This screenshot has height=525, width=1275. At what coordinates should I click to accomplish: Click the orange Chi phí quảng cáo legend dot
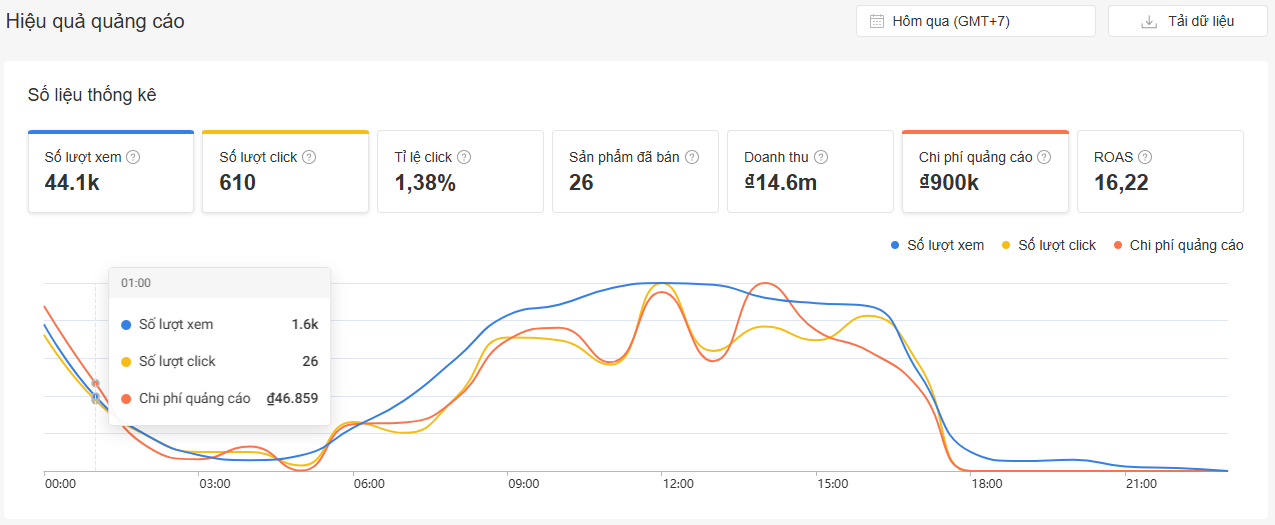[x=1119, y=245]
